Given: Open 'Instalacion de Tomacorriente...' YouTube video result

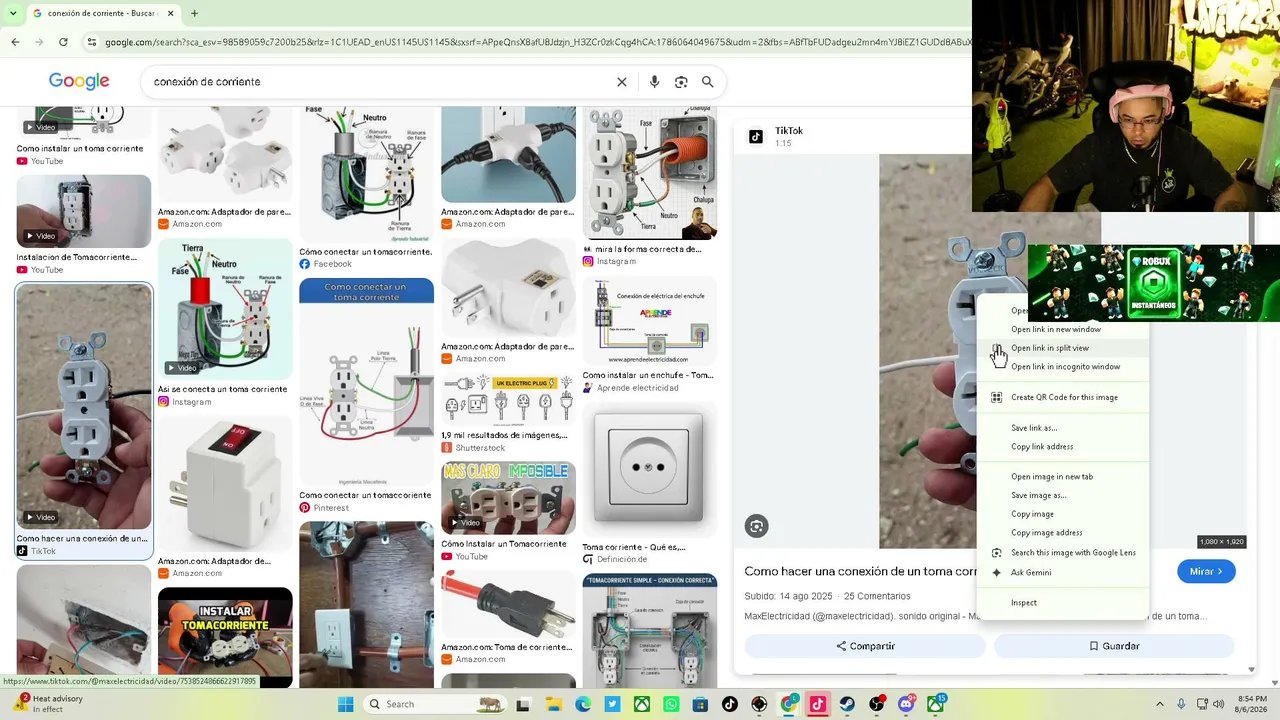Looking at the screenshot, I should click(x=84, y=212).
